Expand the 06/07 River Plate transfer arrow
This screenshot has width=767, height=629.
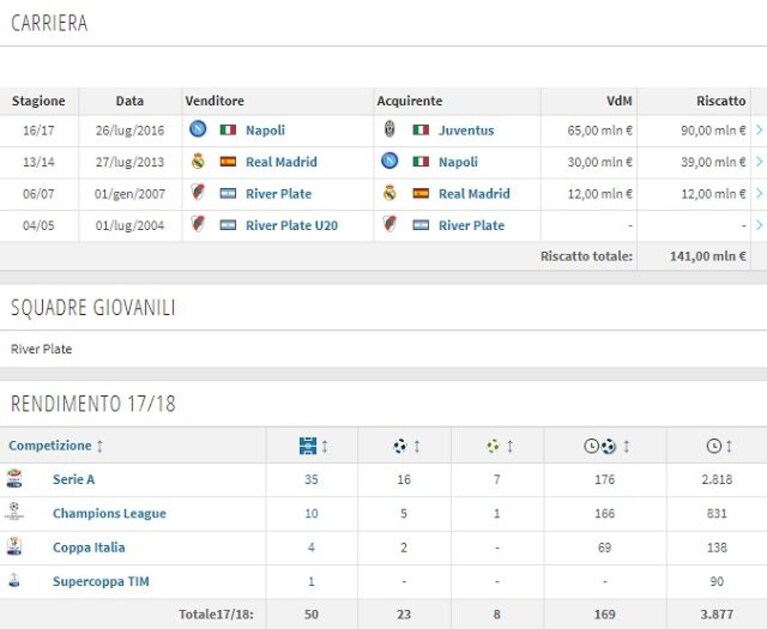[759, 193]
